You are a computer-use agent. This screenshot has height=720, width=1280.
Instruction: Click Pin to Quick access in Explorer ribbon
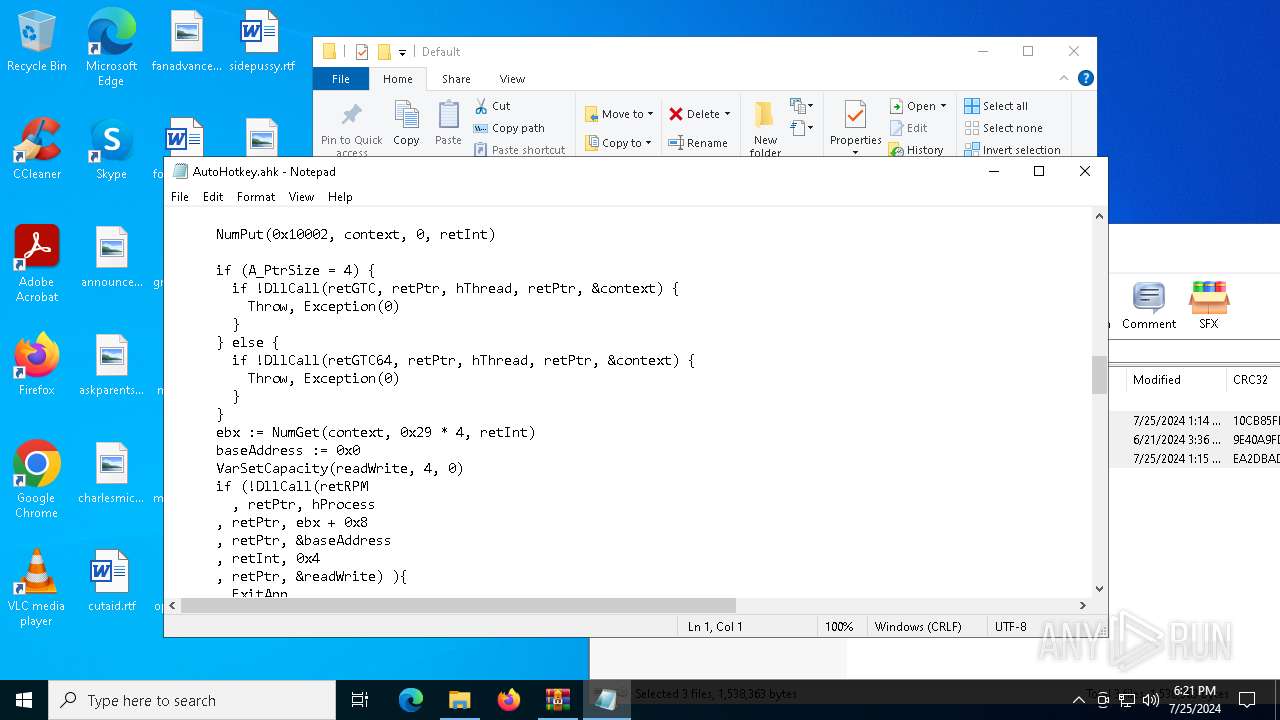tap(351, 128)
